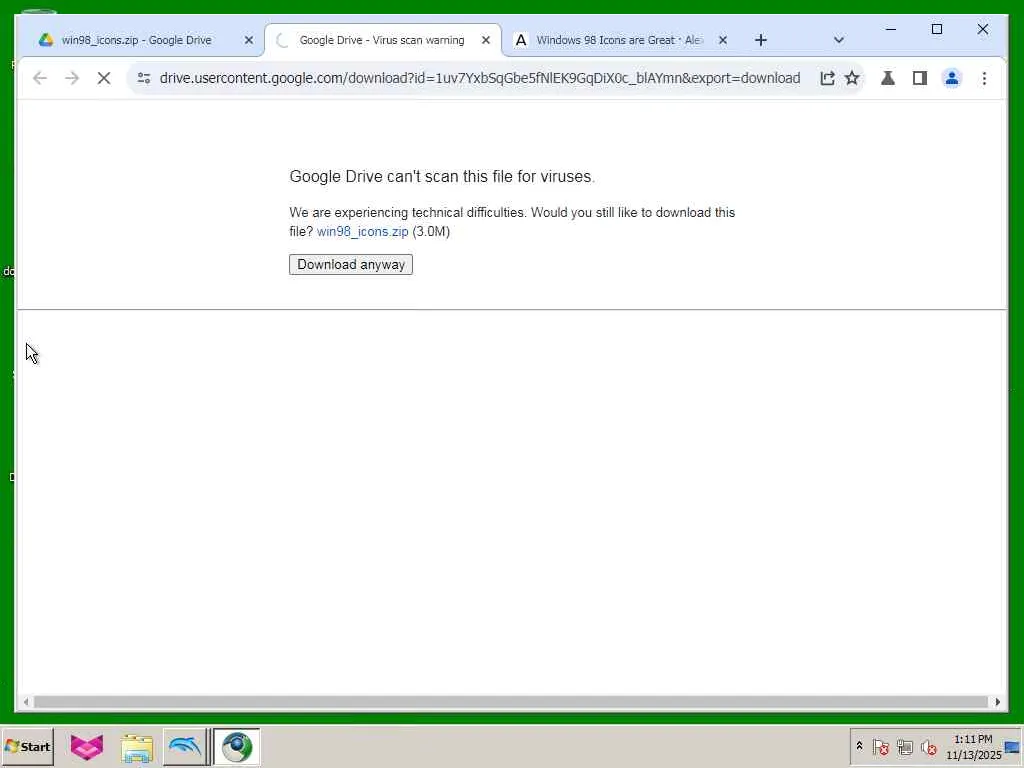The width and height of the screenshot is (1024, 768).
Task: Close the Windows 98 Icons tab
Action: point(723,40)
